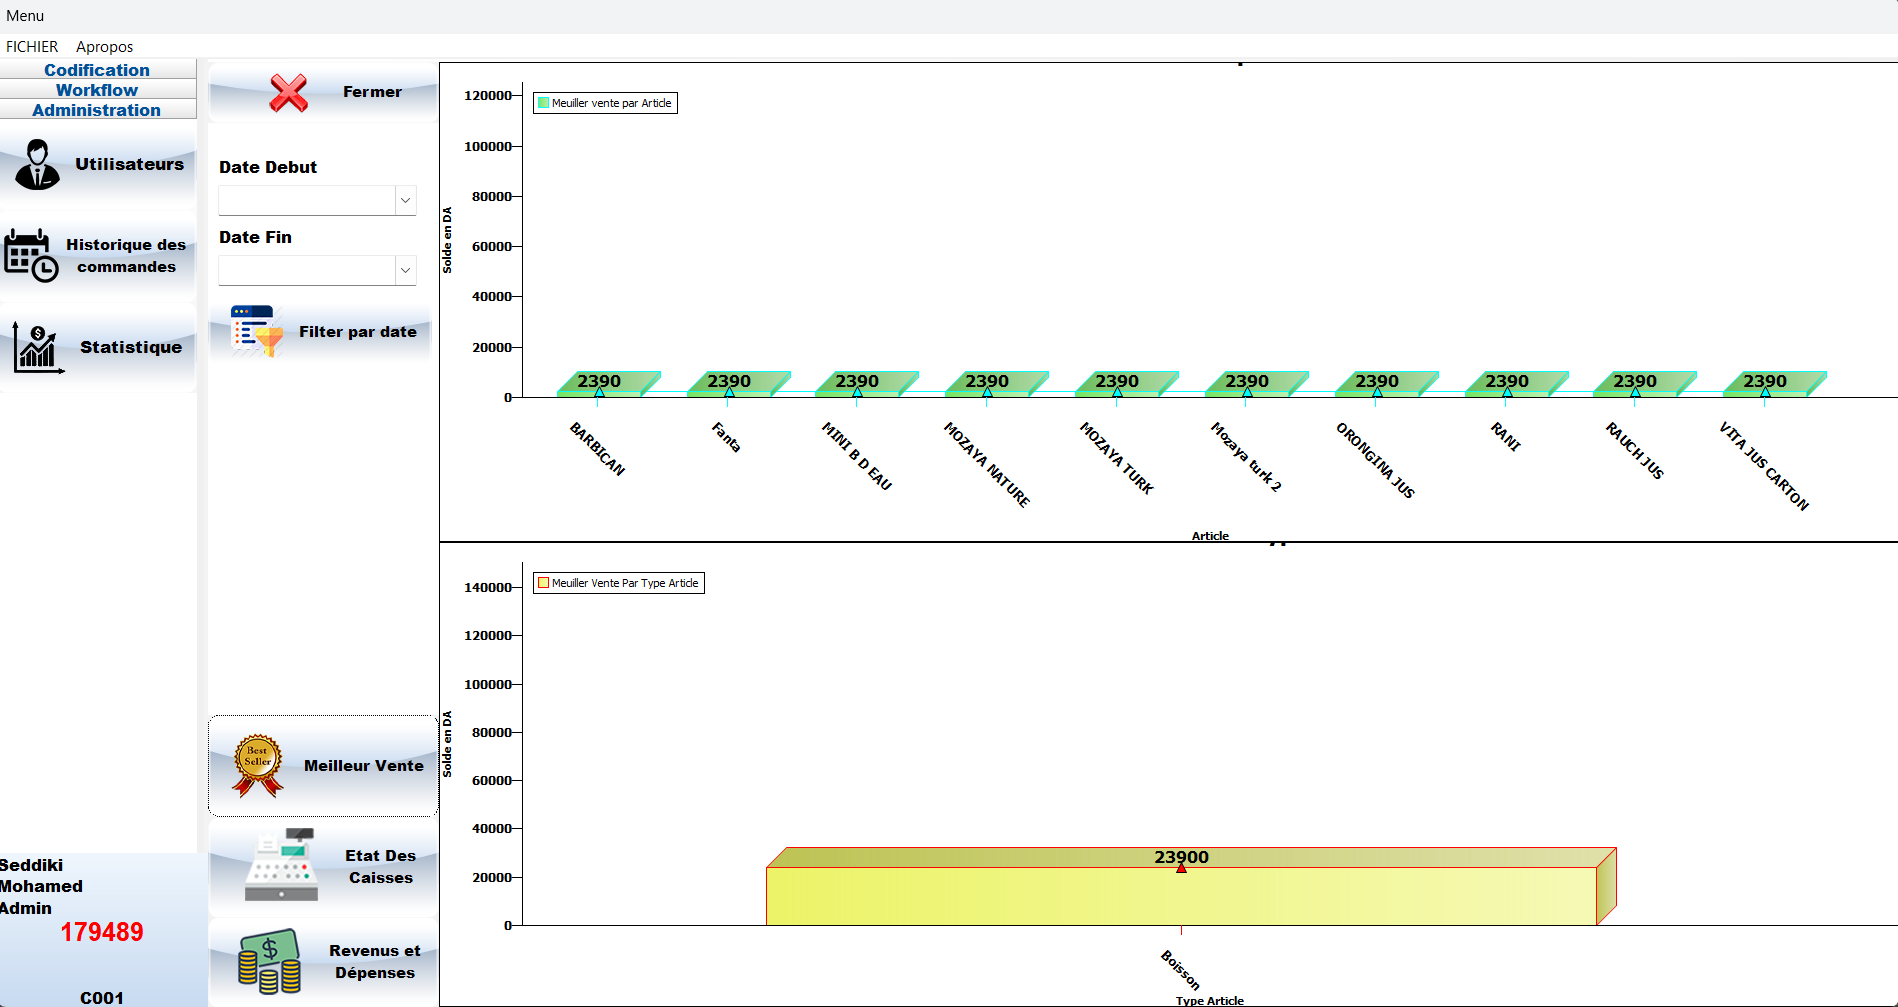Open the Apropos menu
This screenshot has height=1007, width=1898.
(104, 47)
